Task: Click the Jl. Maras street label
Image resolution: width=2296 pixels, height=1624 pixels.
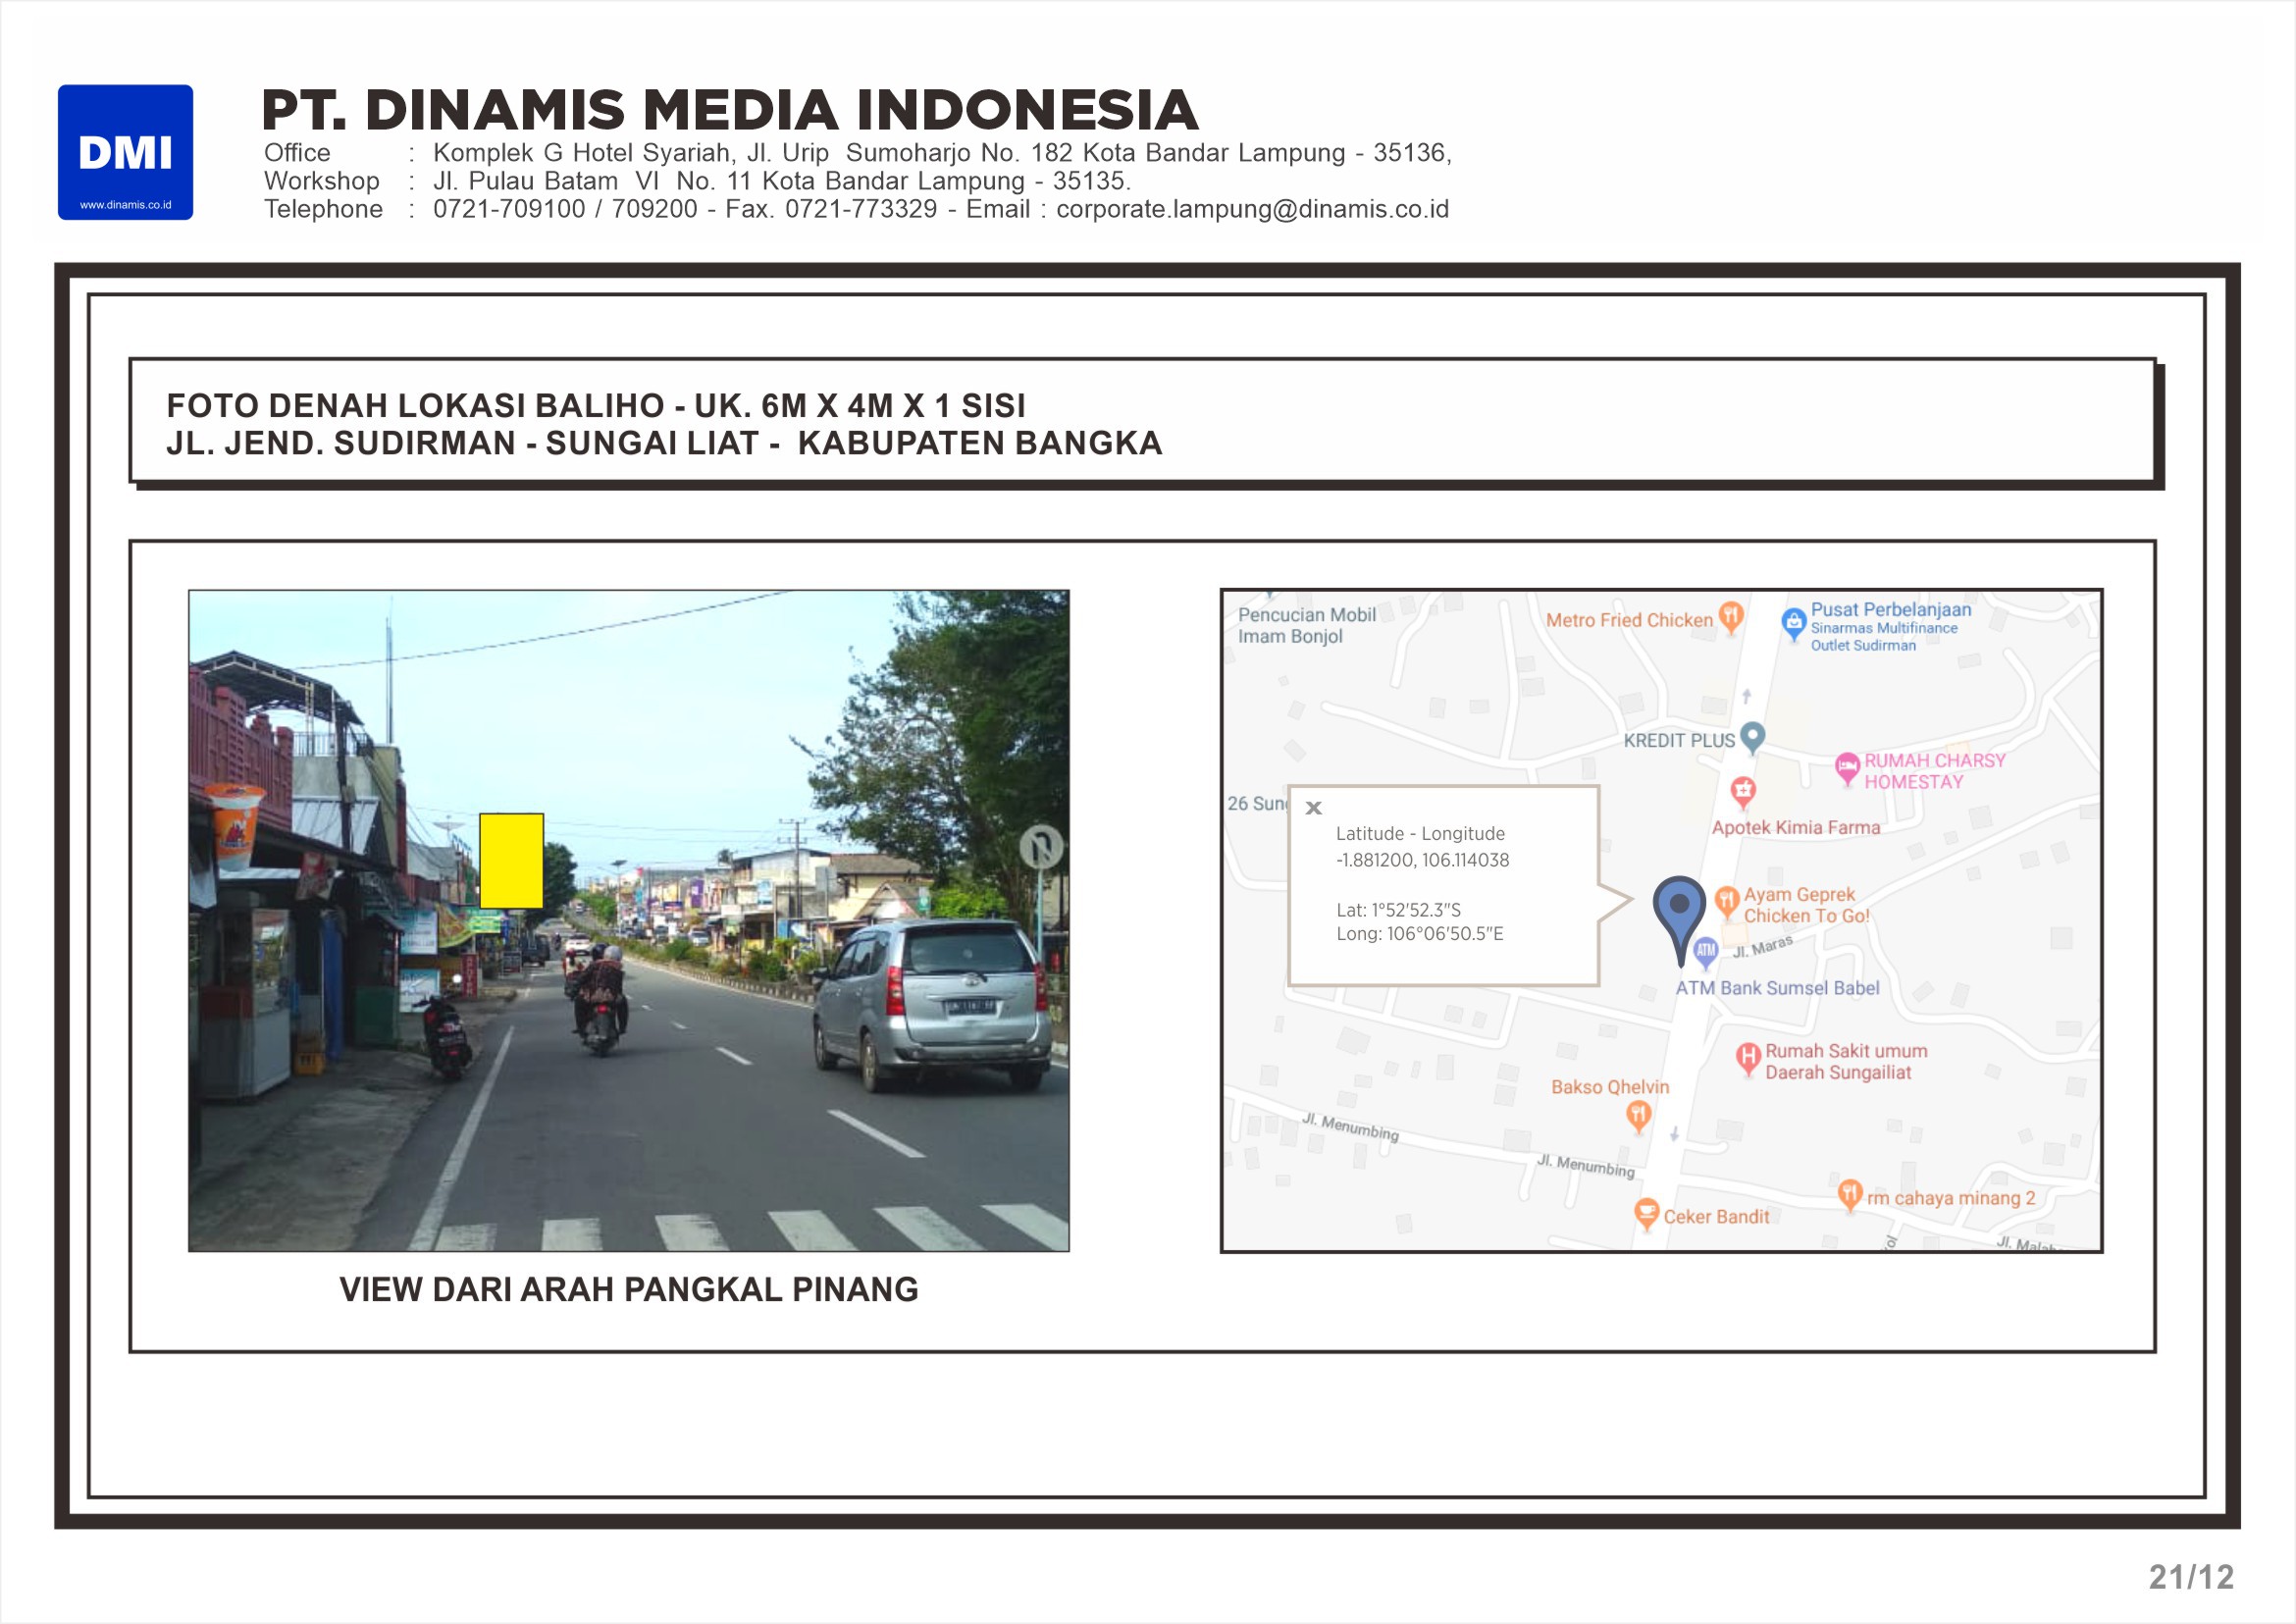Action: 1762,946
